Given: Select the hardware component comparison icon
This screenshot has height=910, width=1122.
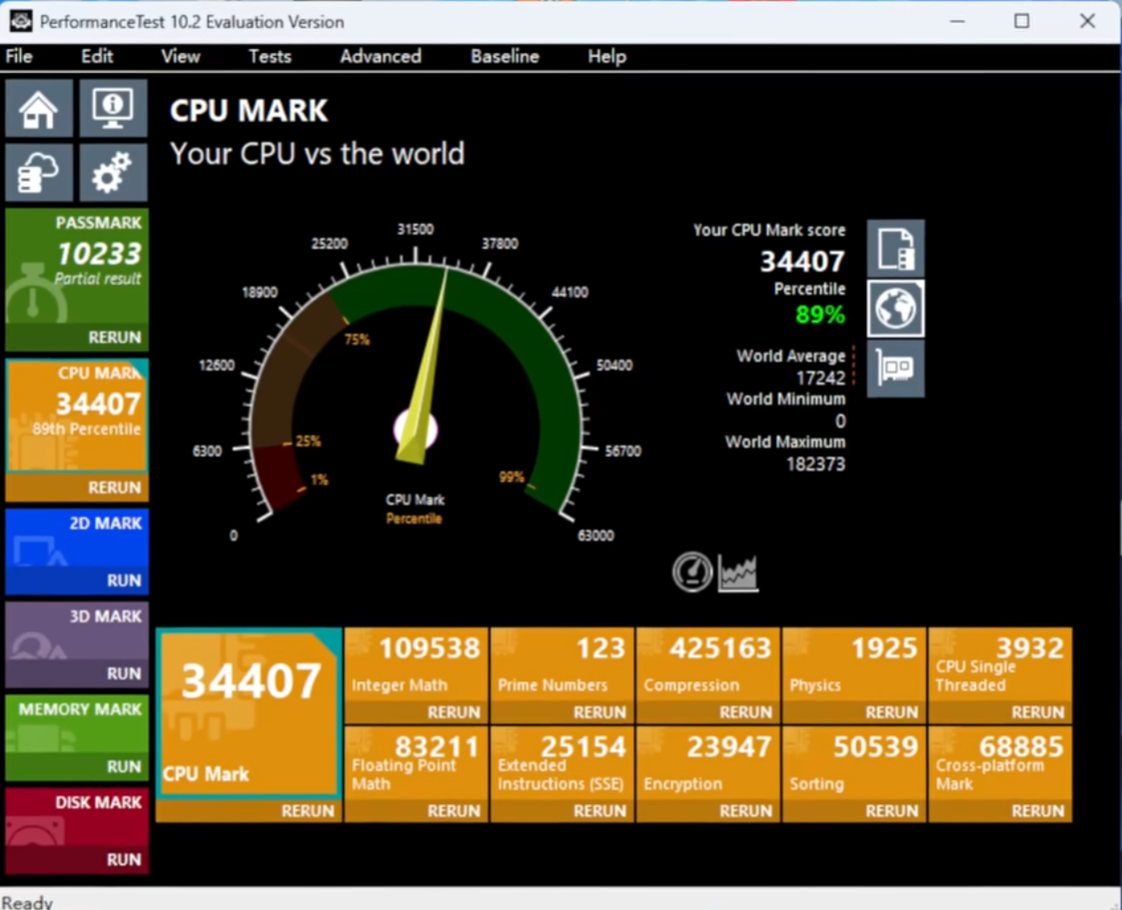Looking at the screenshot, I should [896, 368].
